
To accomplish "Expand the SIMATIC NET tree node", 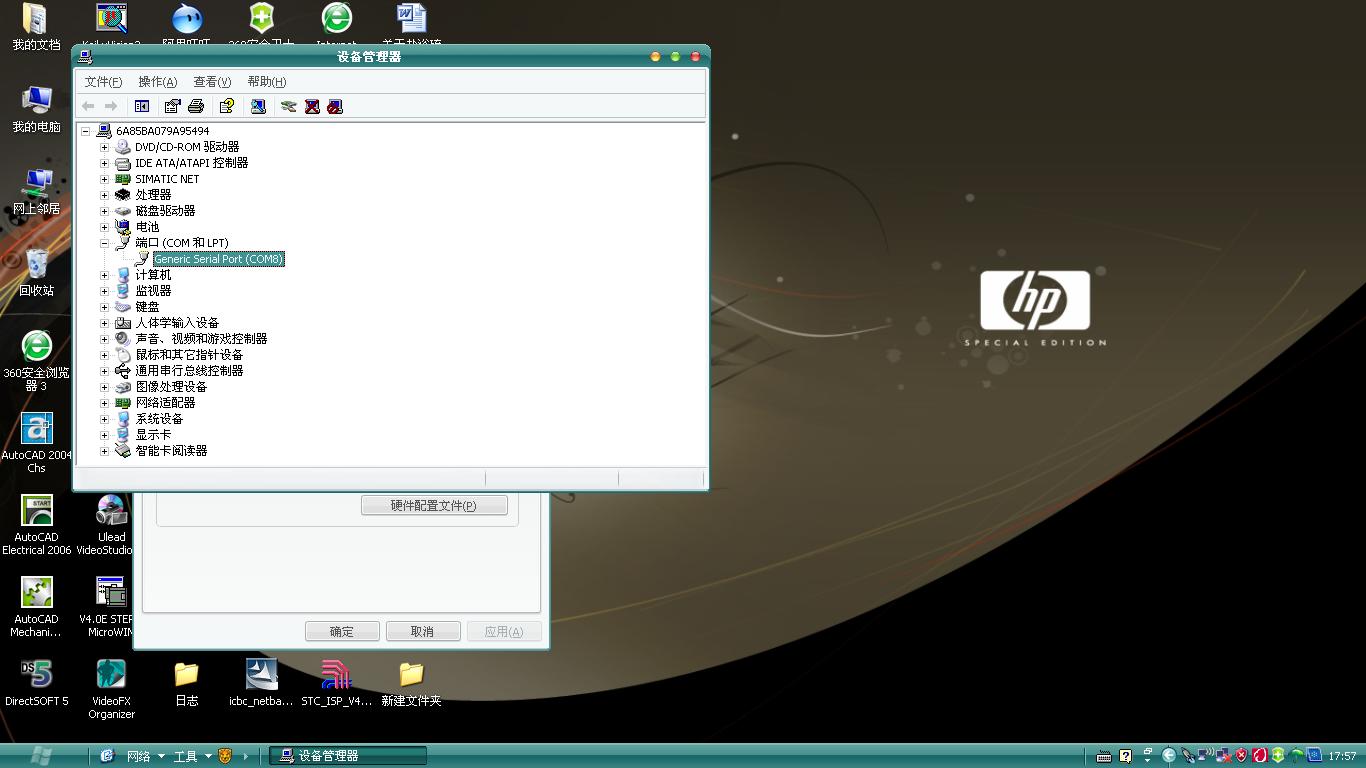I will [x=104, y=179].
